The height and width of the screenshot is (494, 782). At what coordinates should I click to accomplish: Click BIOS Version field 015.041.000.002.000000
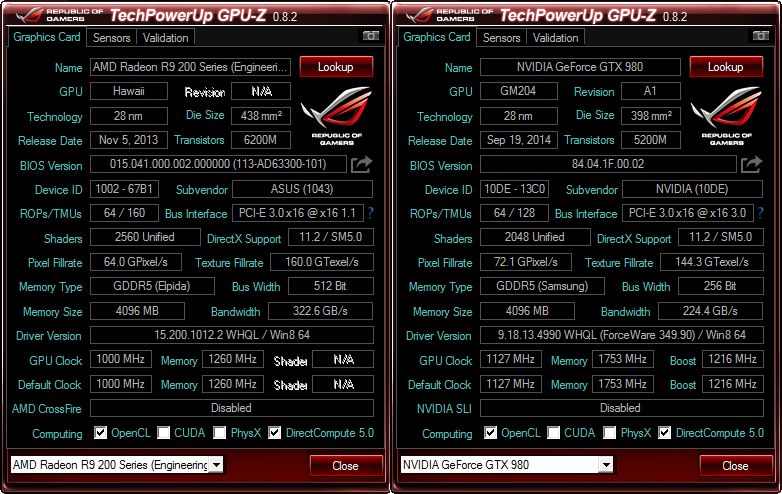click(x=218, y=164)
